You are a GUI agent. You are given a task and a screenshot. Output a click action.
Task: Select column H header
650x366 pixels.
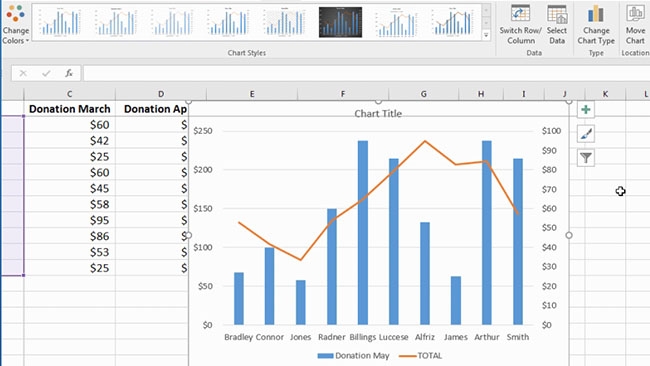coord(481,94)
